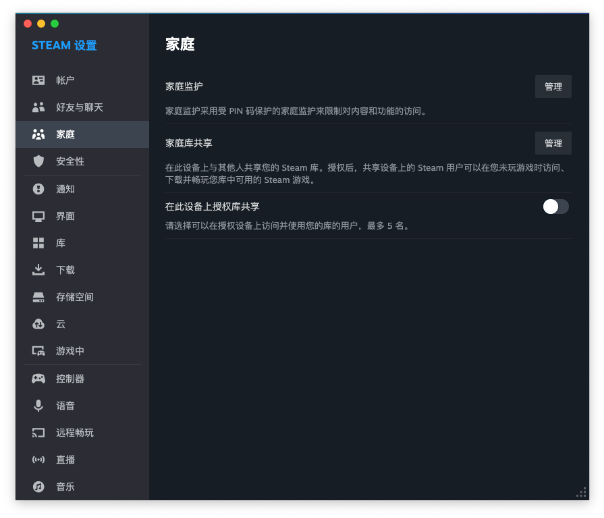The height and width of the screenshot is (518, 604).
Task: Select the highlighted 家庭 sidebar item
Action: pyautogui.click(x=82, y=134)
